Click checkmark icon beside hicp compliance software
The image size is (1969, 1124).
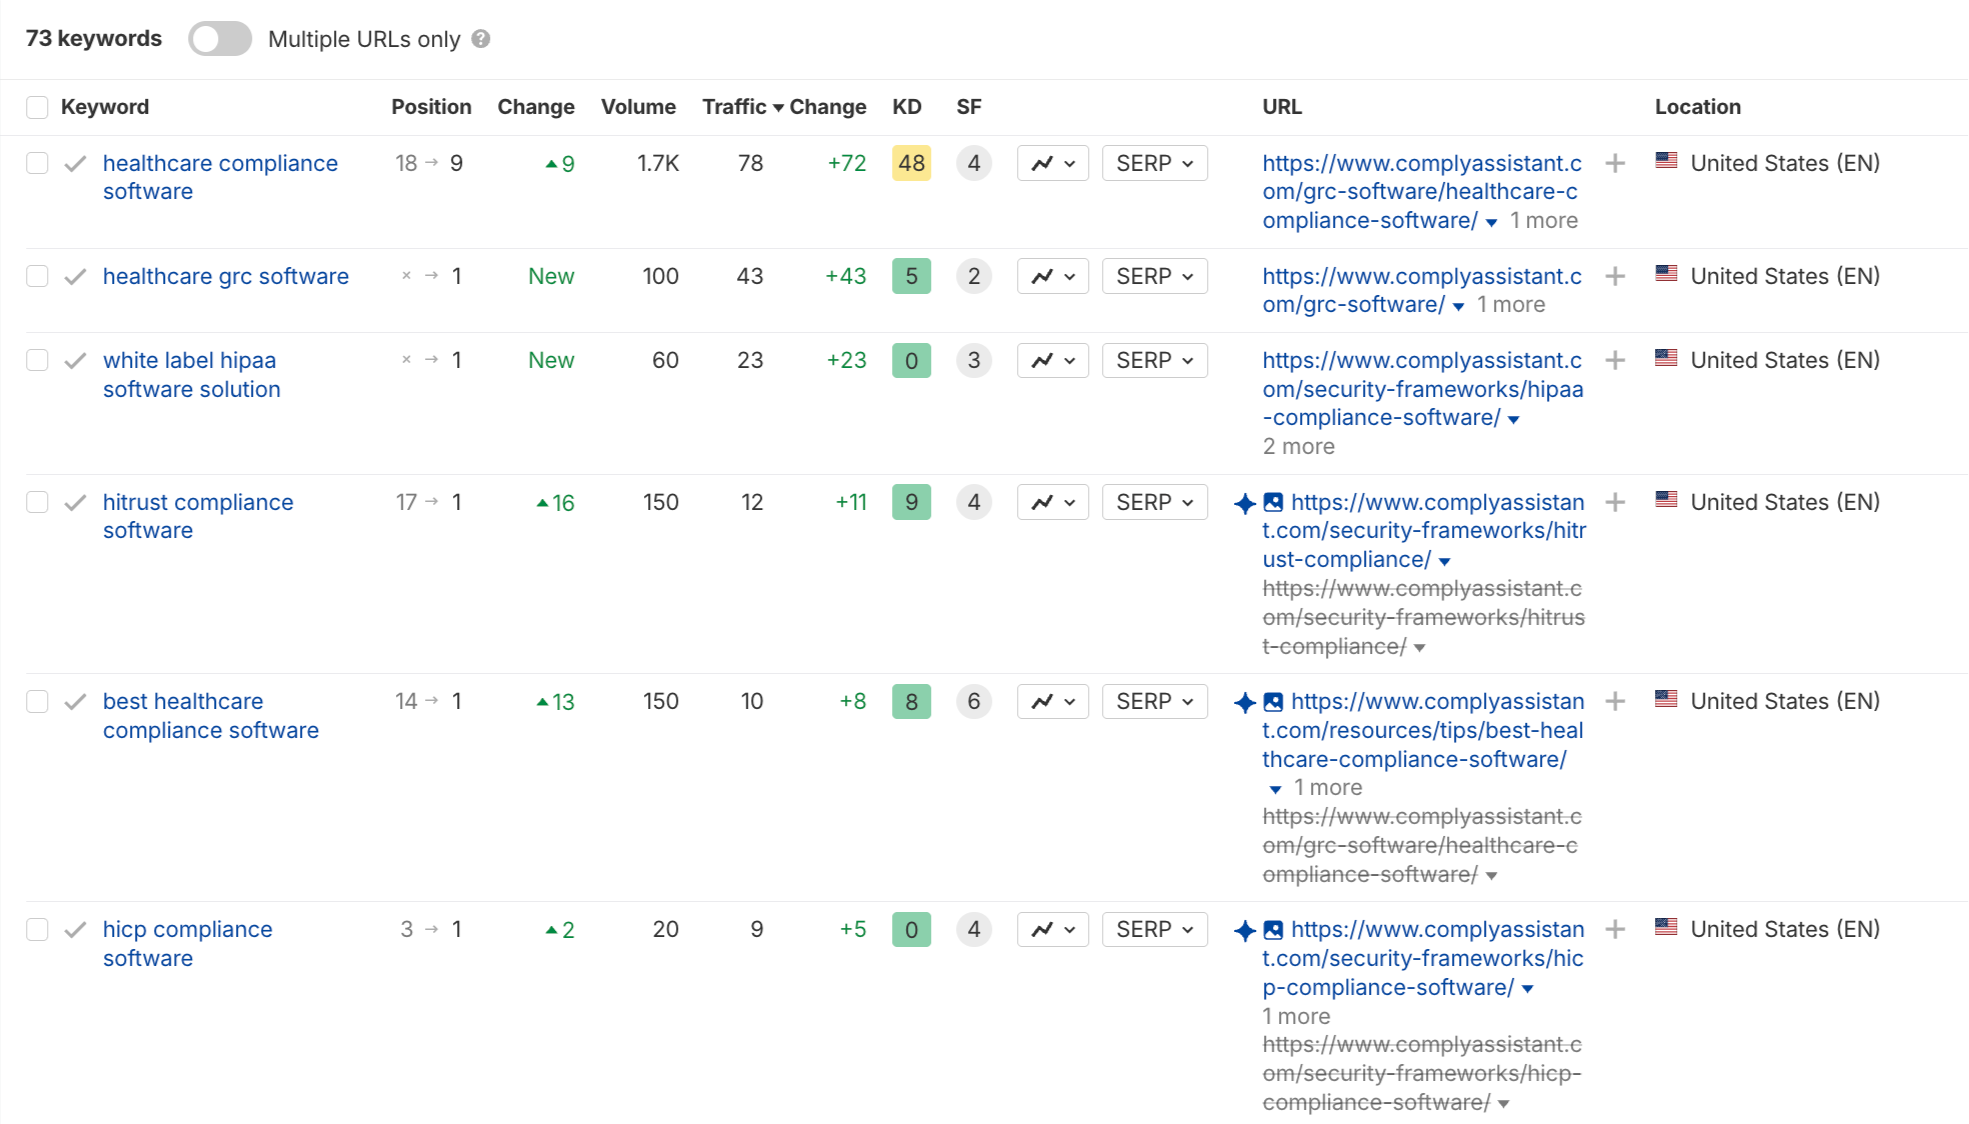coord(75,929)
